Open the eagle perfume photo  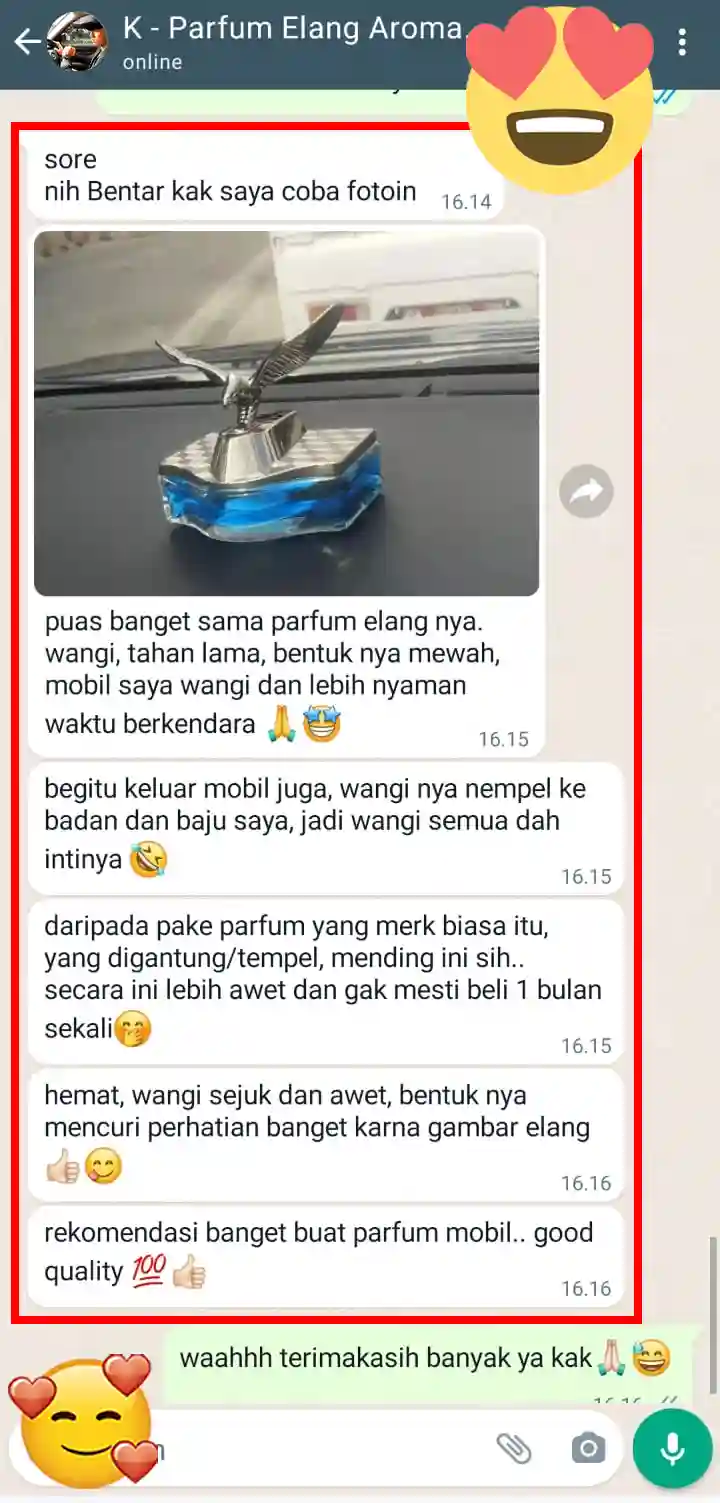(x=287, y=414)
